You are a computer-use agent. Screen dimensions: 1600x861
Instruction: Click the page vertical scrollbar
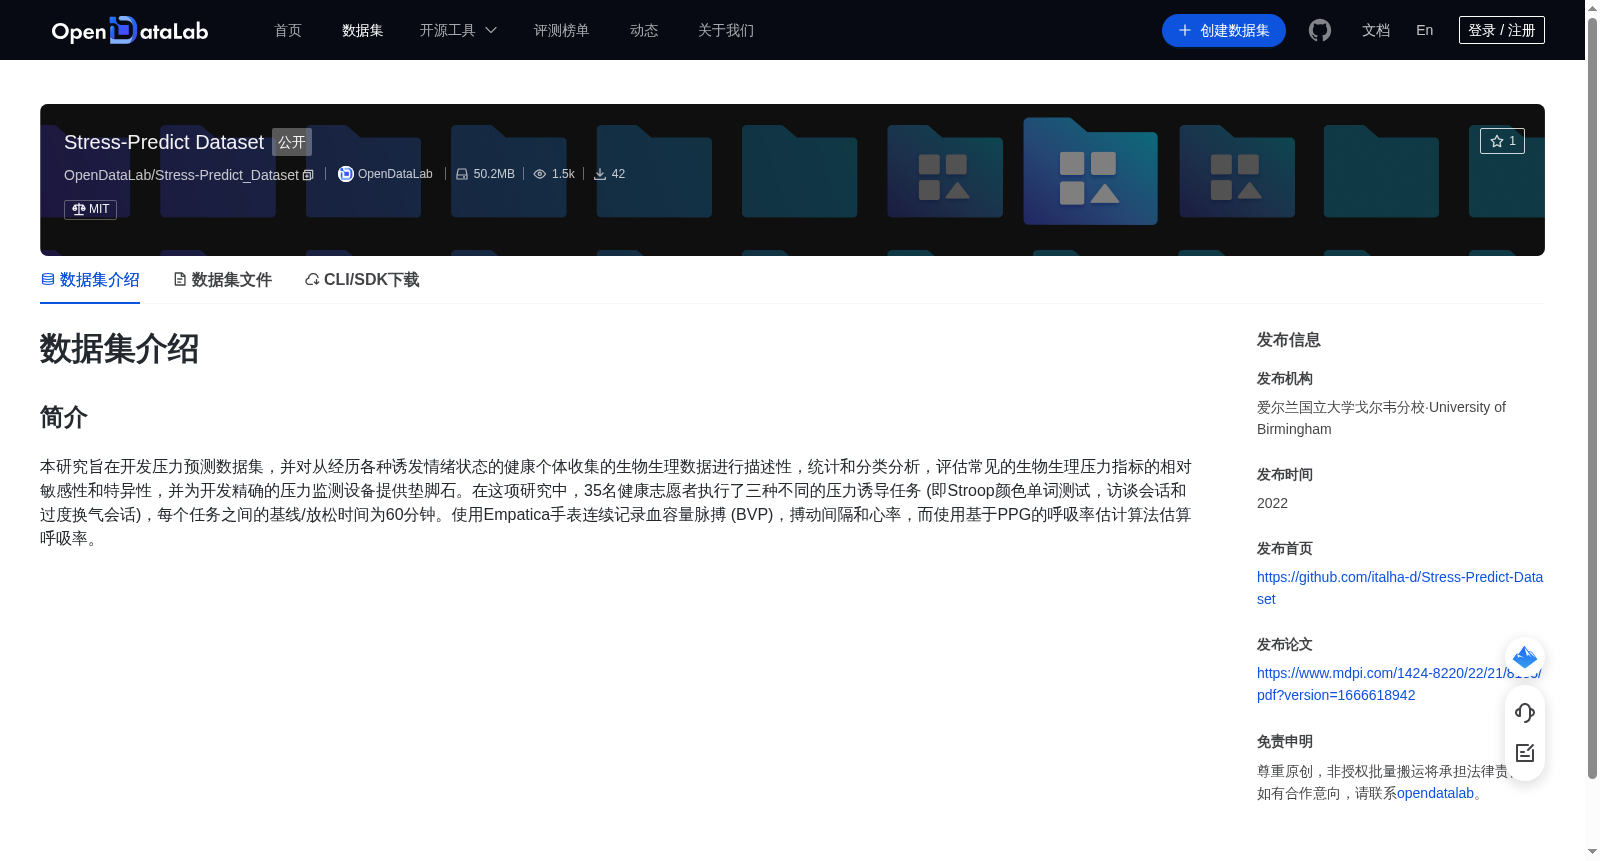click(1592, 397)
